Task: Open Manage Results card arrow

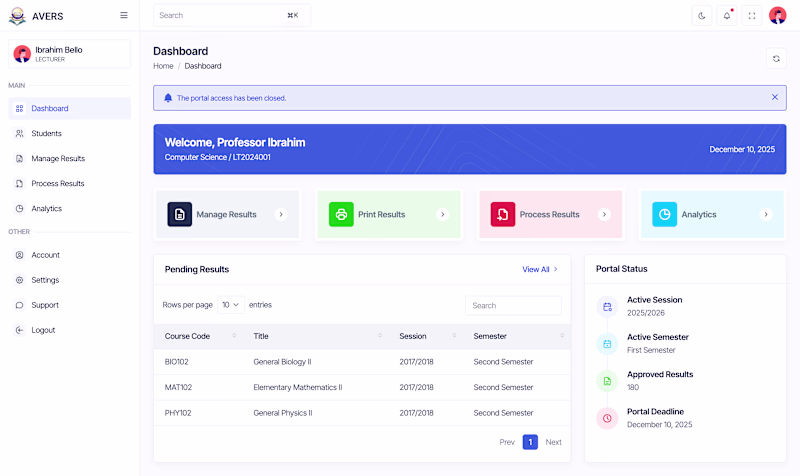Action: [281, 214]
